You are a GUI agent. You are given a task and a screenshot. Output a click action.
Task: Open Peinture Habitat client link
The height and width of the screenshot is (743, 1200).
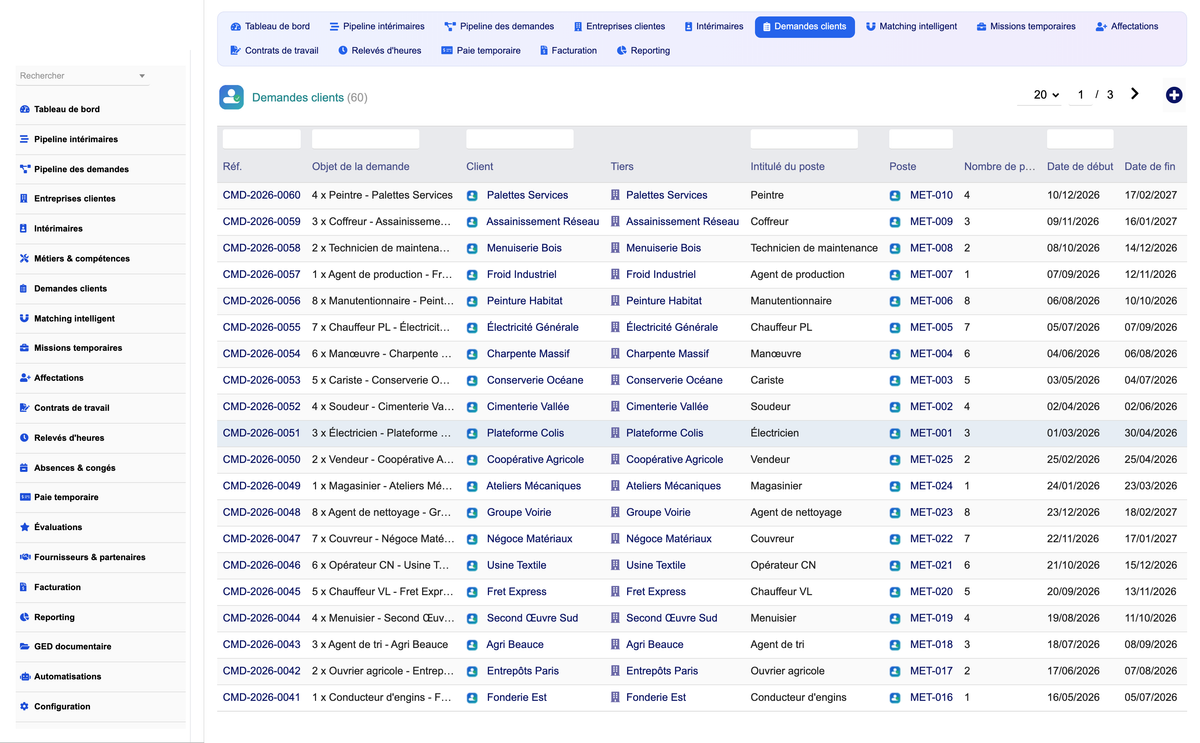[524, 301]
